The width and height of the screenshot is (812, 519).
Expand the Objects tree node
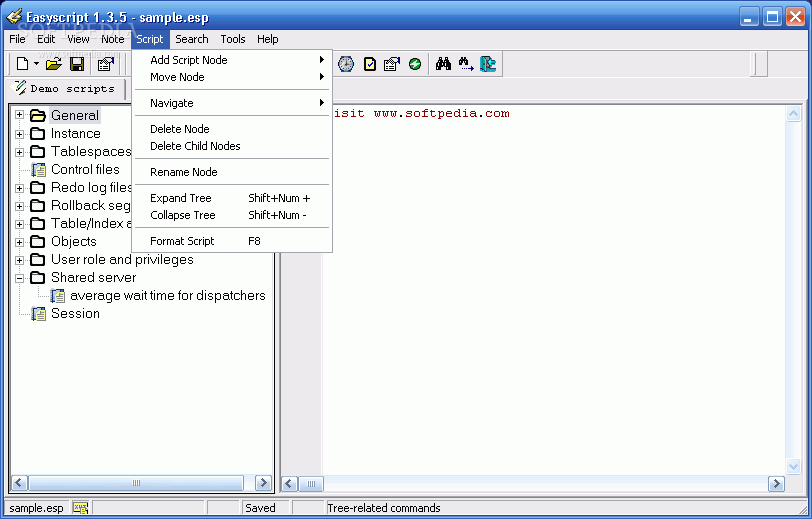[x=20, y=242]
